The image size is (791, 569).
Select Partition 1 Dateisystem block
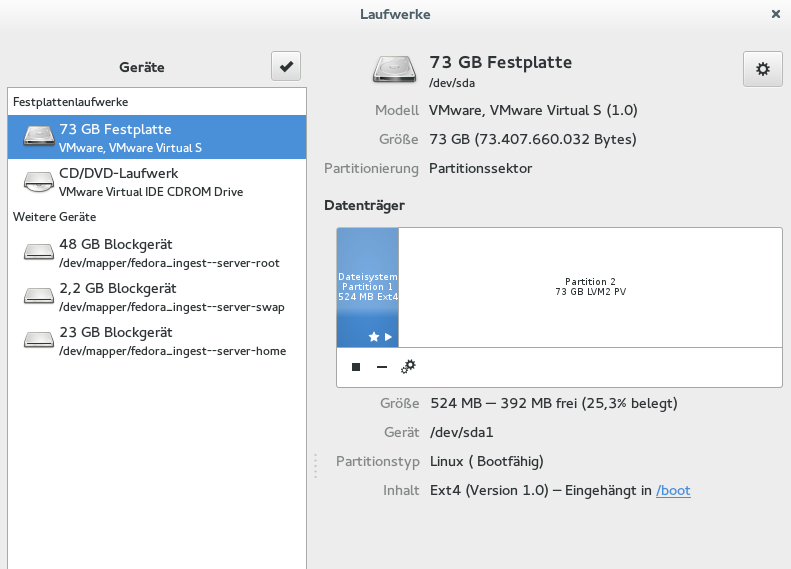click(x=367, y=287)
